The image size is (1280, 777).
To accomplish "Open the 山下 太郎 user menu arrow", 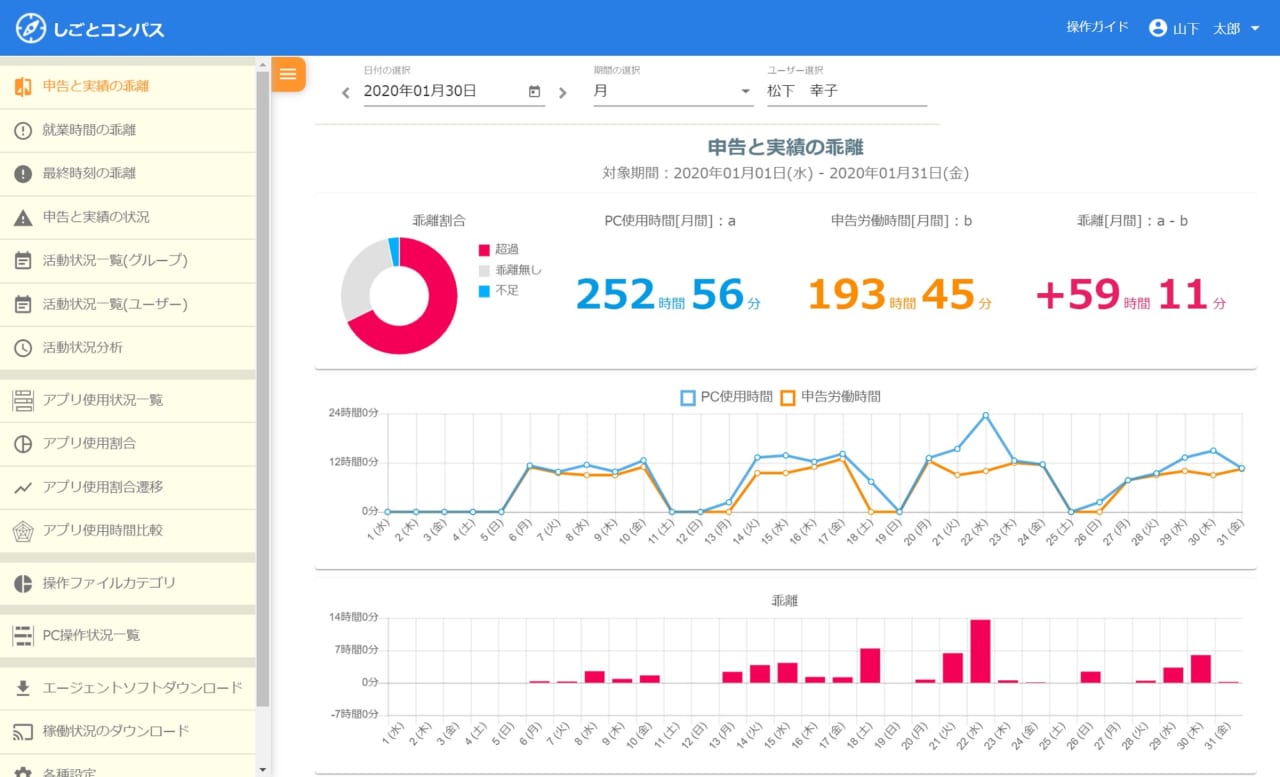I will click(x=1255, y=28).
